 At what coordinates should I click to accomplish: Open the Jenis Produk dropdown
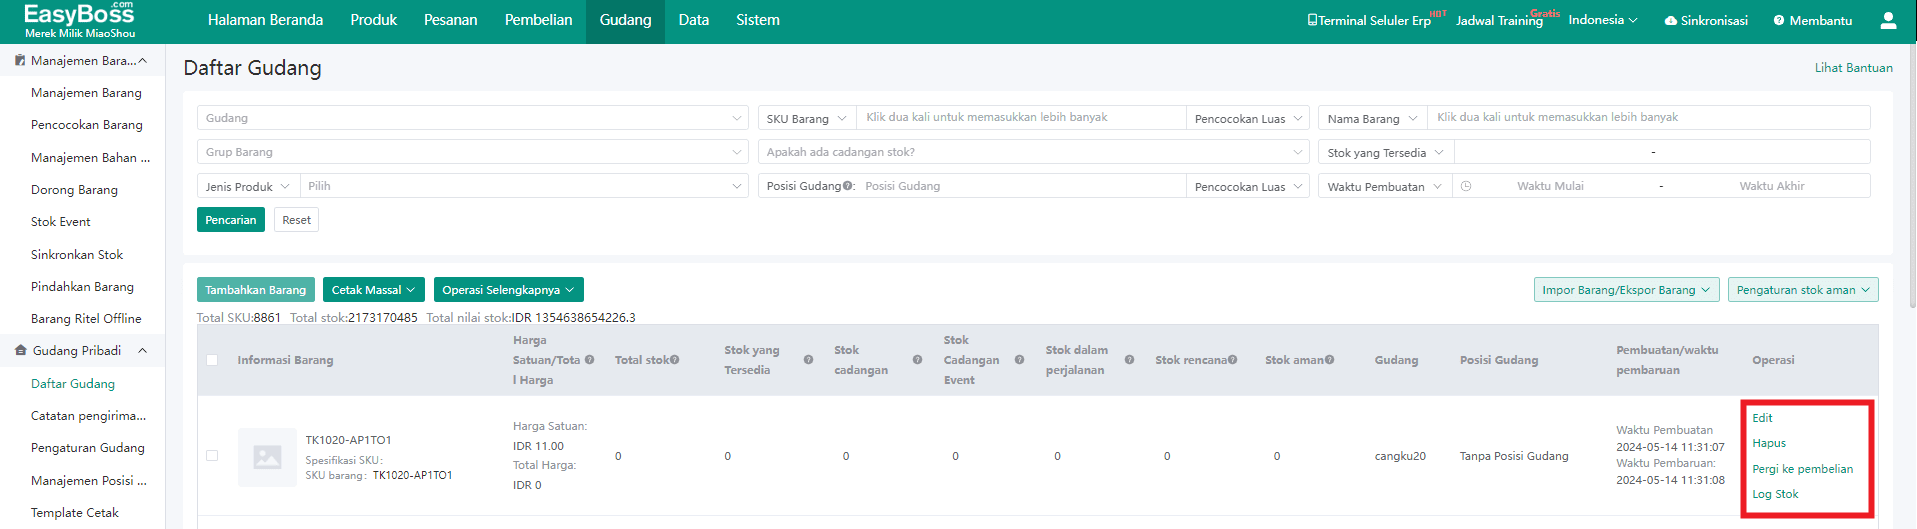tap(248, 186)
